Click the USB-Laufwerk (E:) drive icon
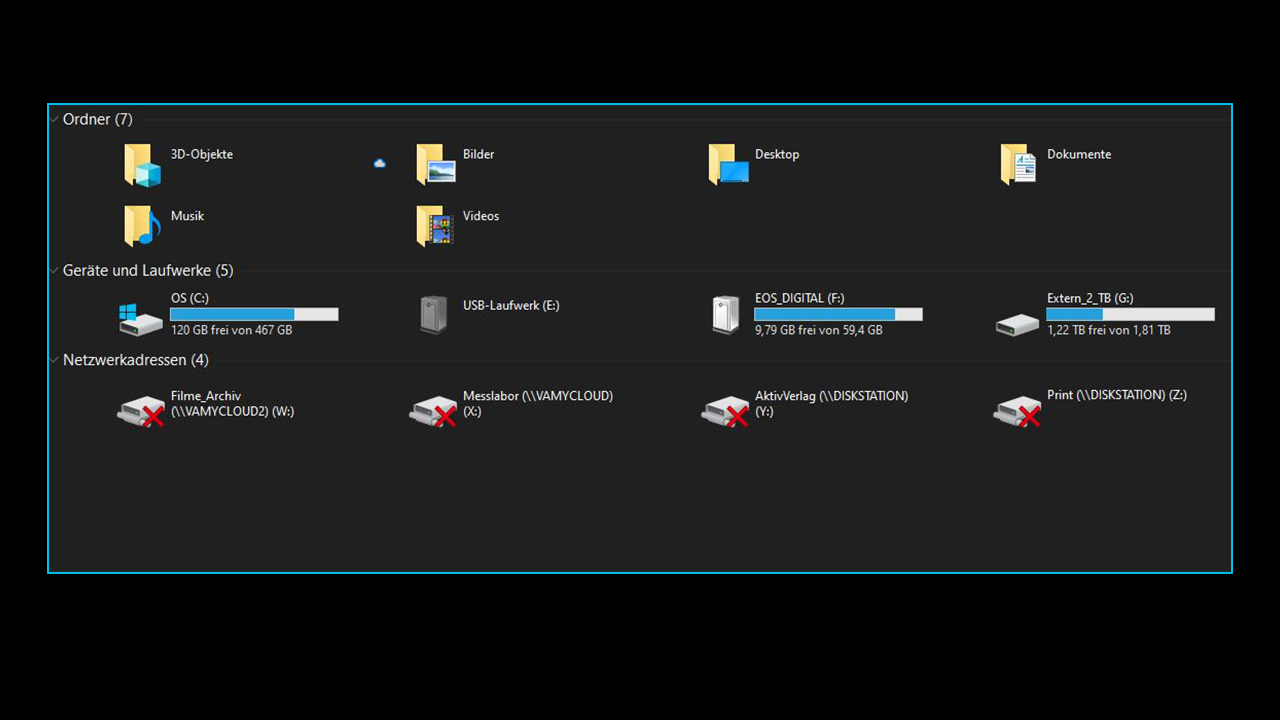The height and width of the screenshot is (720, 1280). point(434,315)
